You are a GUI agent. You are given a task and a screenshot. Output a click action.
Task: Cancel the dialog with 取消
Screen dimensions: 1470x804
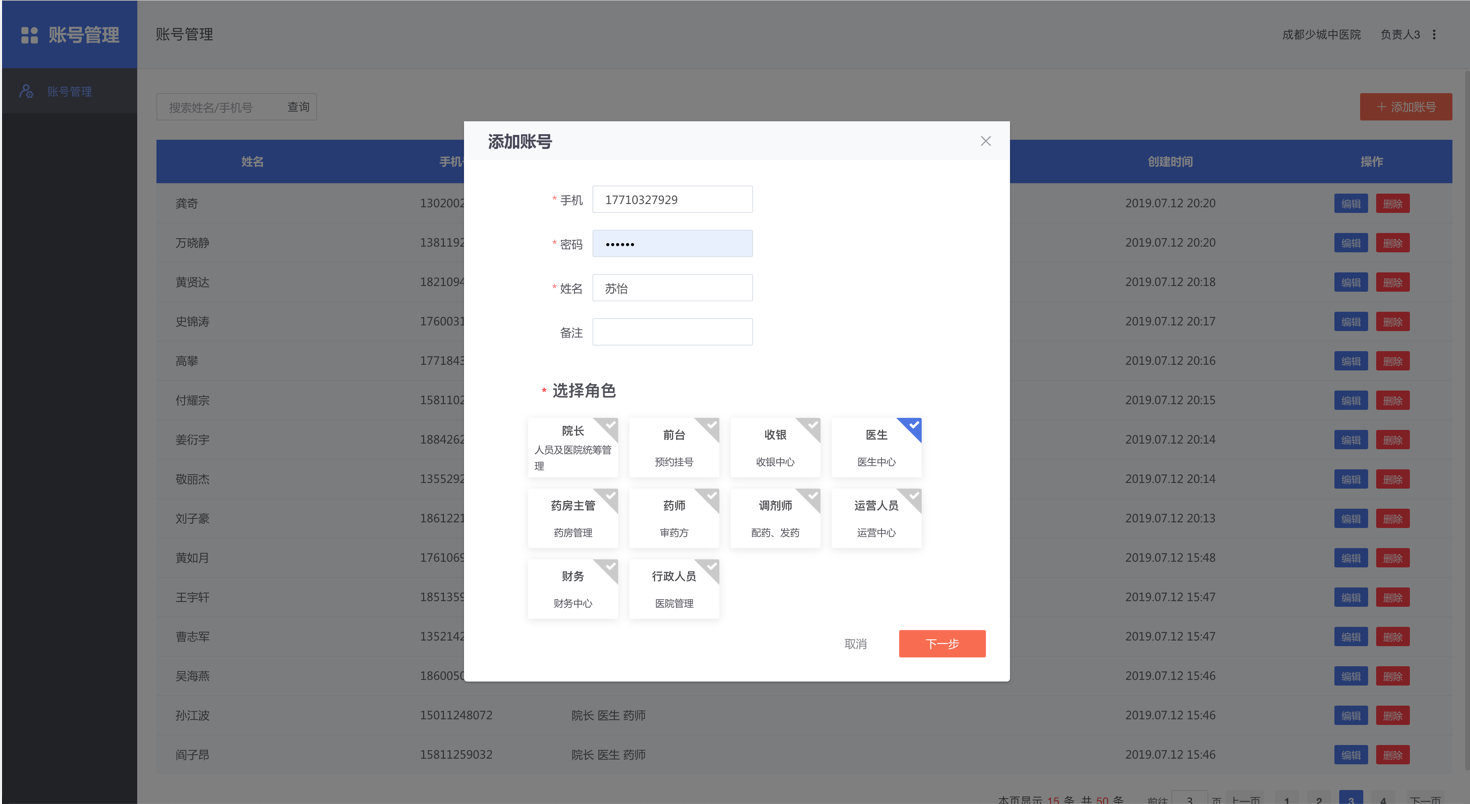(855, 644)
